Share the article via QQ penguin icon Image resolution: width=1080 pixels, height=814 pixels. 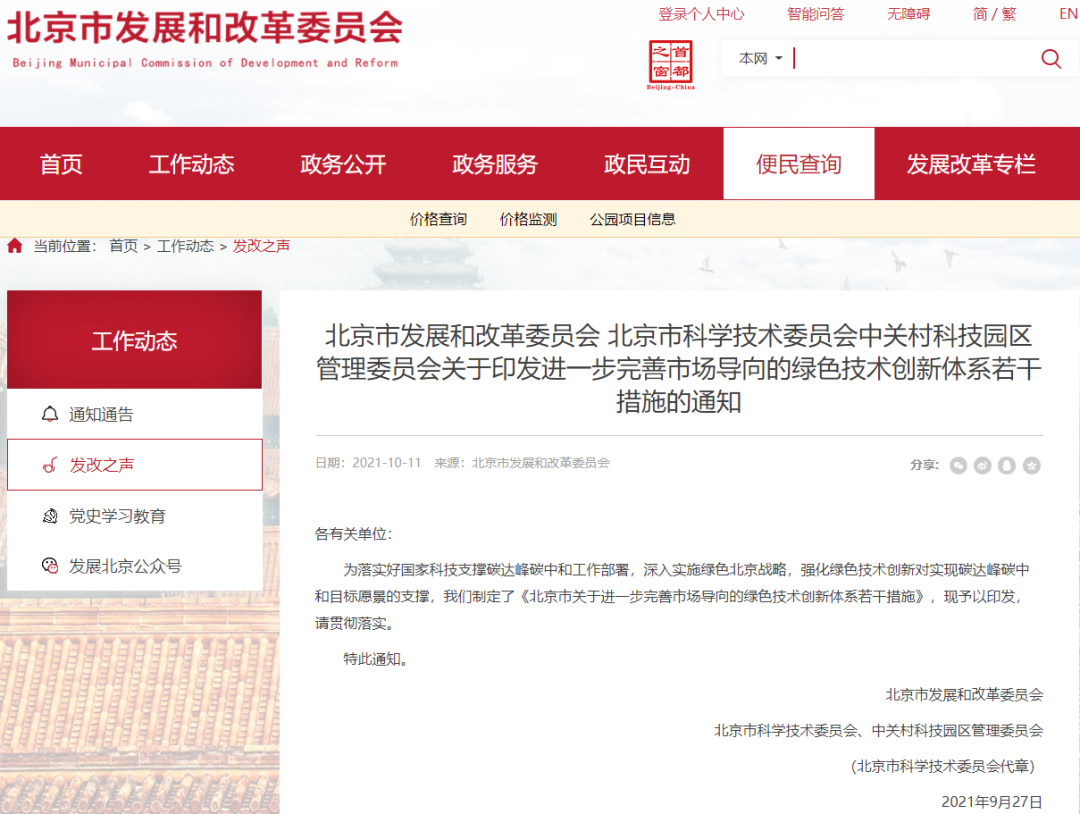(x=1006, y=466)
